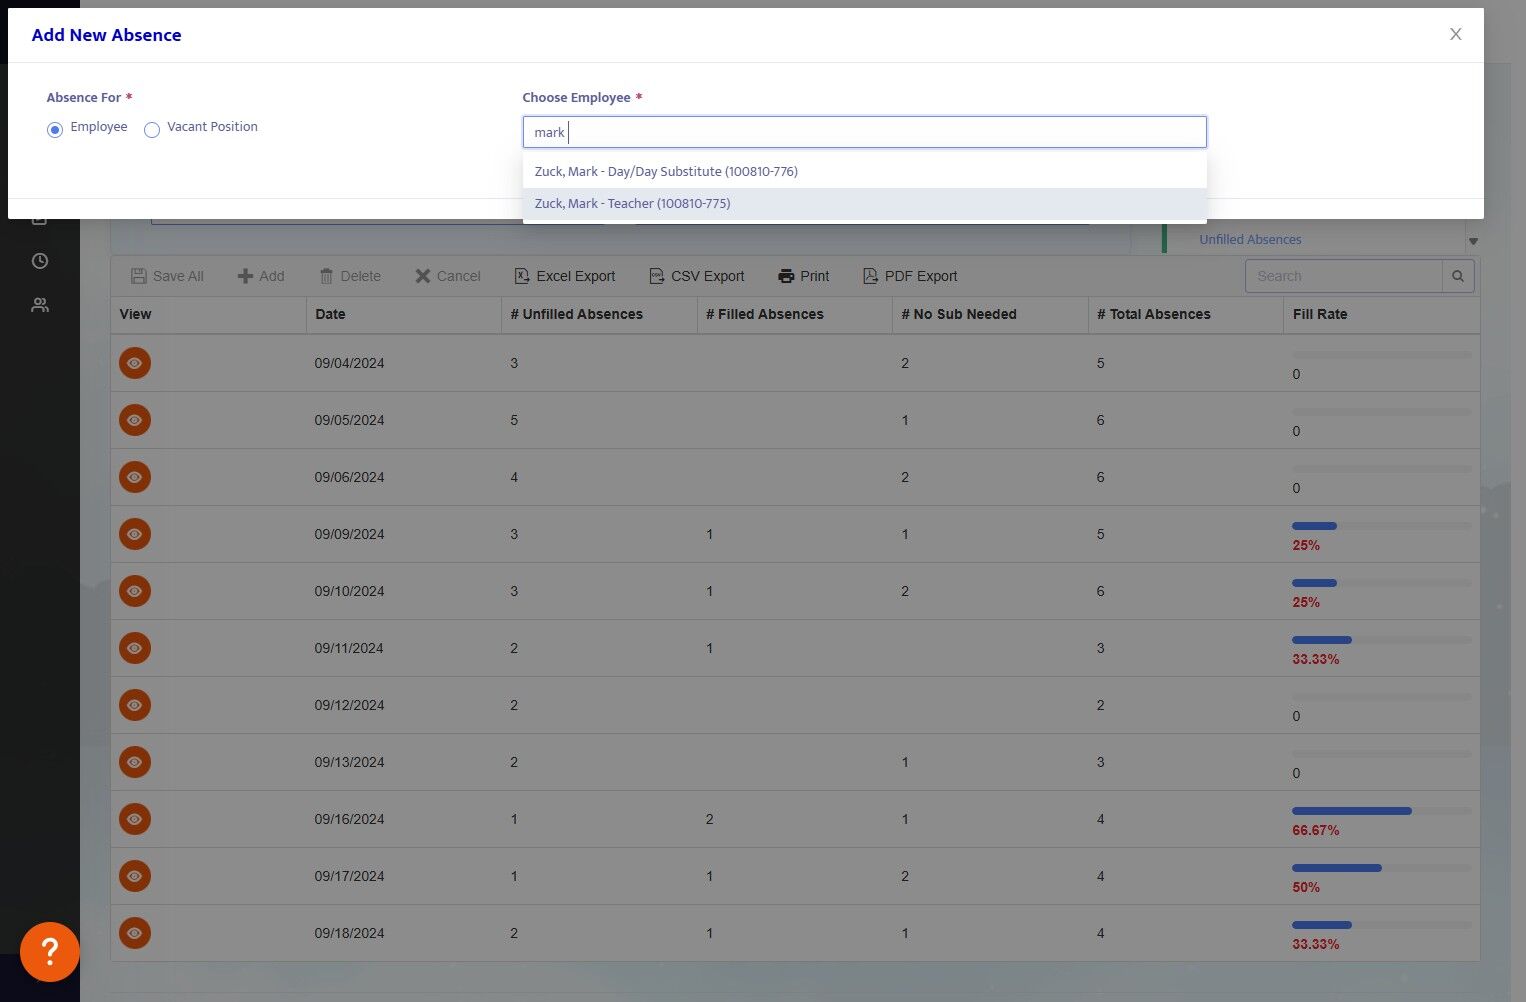Open the eye icon for 09/13/2024
This screenshot has height=1002, width=1526.
click(135, 762)
